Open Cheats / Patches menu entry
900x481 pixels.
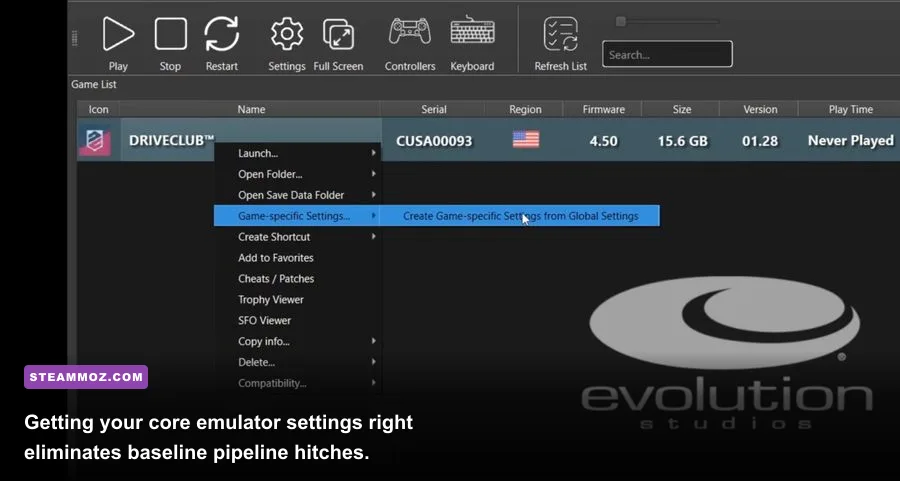(297, 278)
